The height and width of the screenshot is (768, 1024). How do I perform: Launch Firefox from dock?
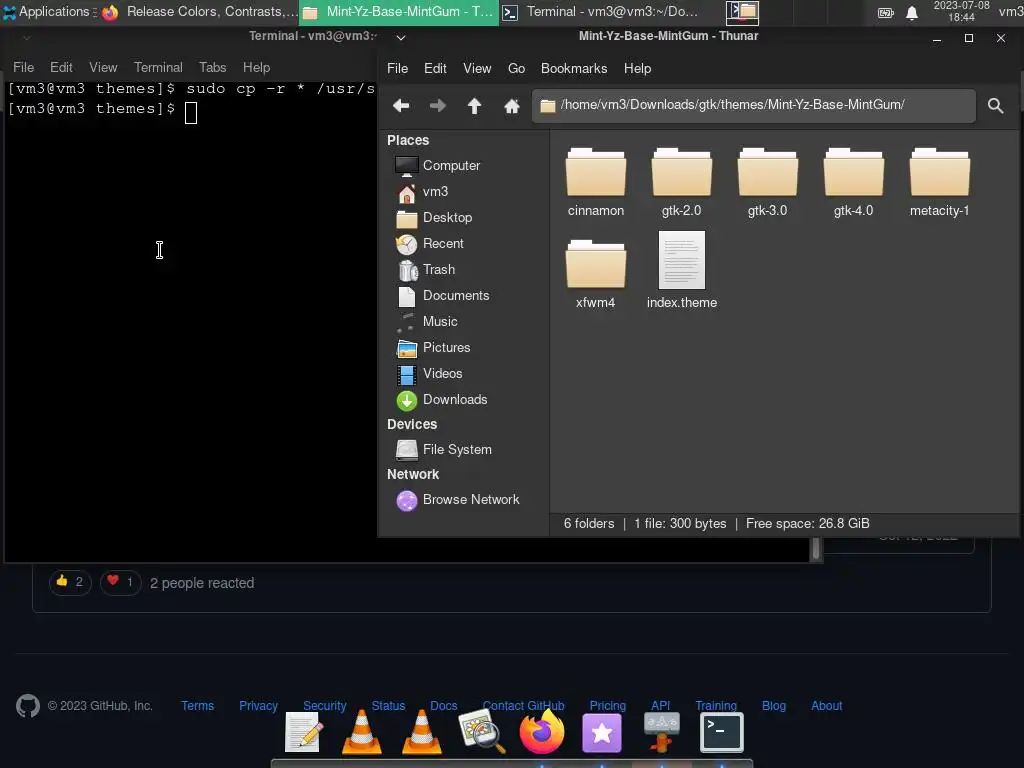tap(541, 731)
